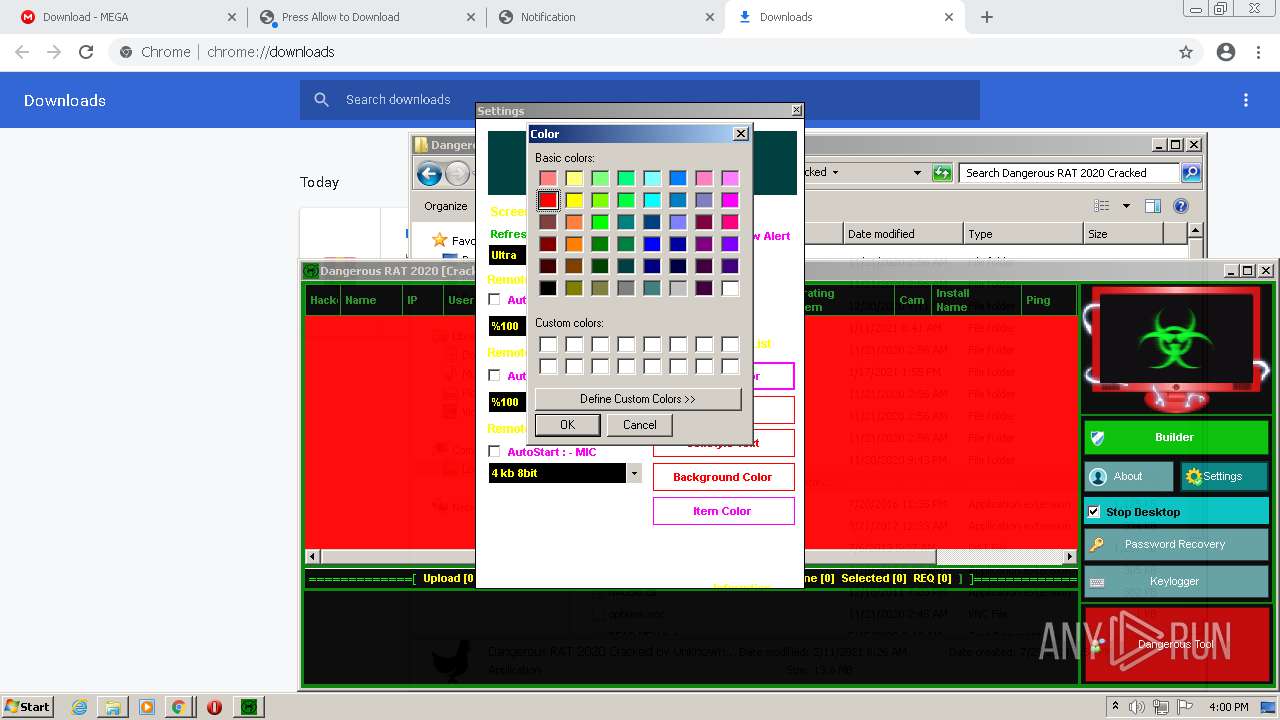Reload the Chrome page
The height and width of the screenshot is (720, 1280).
[86, 52]
